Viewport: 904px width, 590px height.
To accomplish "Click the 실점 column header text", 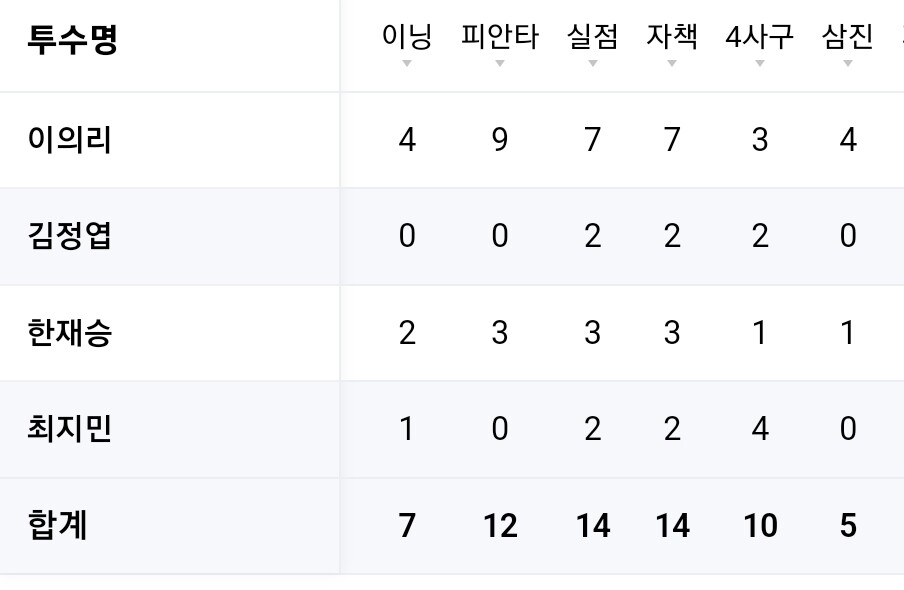I will pos(593,36).
